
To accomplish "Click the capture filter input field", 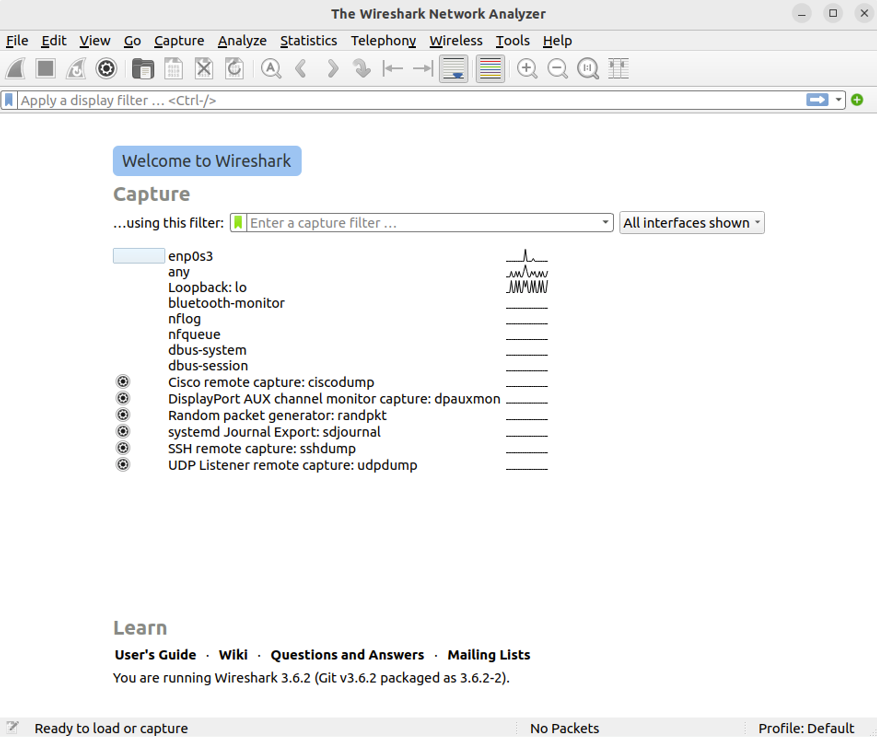I will (423, 223).
